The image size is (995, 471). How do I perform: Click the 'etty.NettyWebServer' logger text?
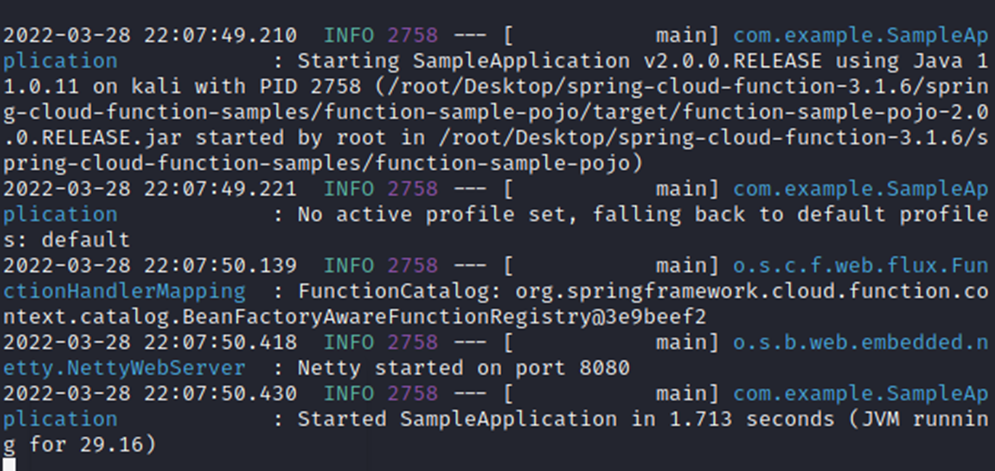124,368
